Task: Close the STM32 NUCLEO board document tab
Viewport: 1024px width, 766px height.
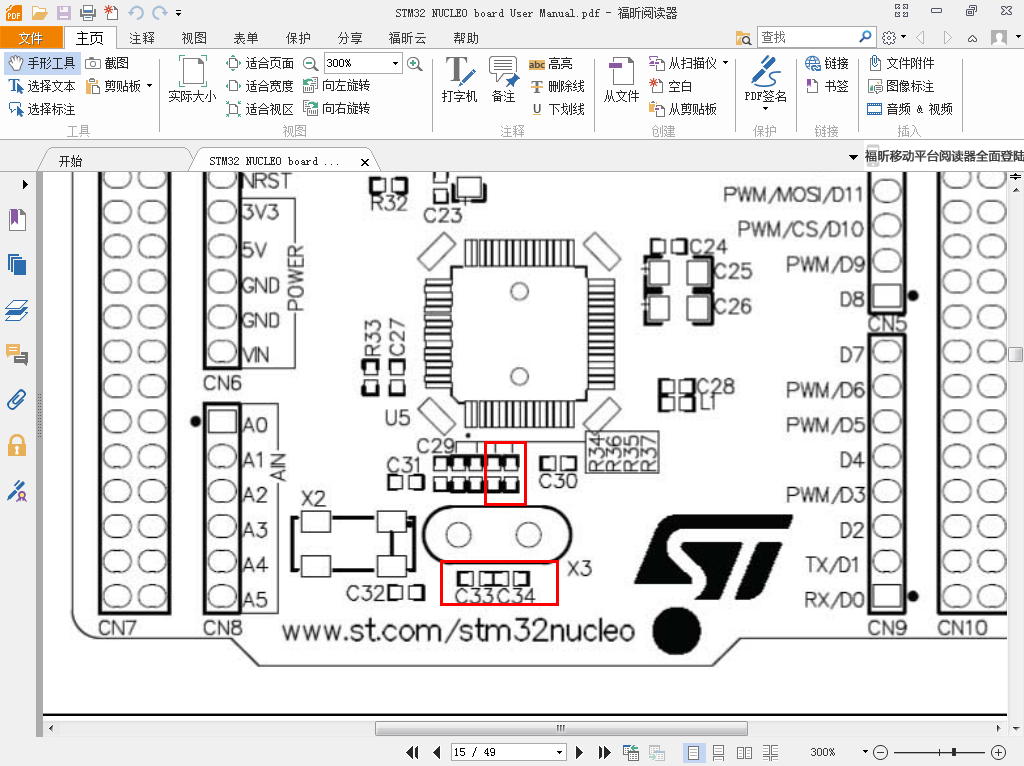Action: tap(365, 162)
